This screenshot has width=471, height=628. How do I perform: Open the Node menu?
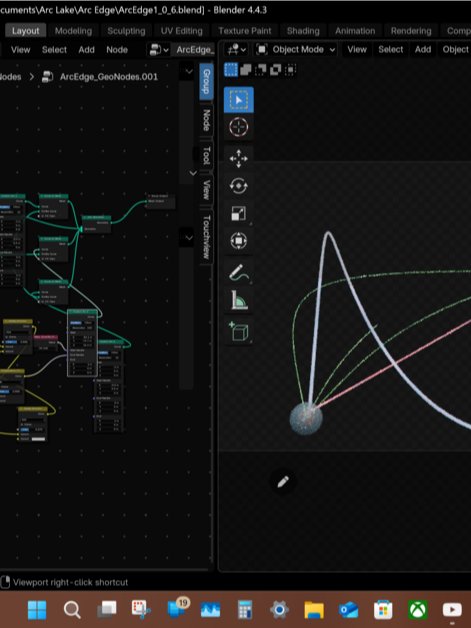[117, 50]
